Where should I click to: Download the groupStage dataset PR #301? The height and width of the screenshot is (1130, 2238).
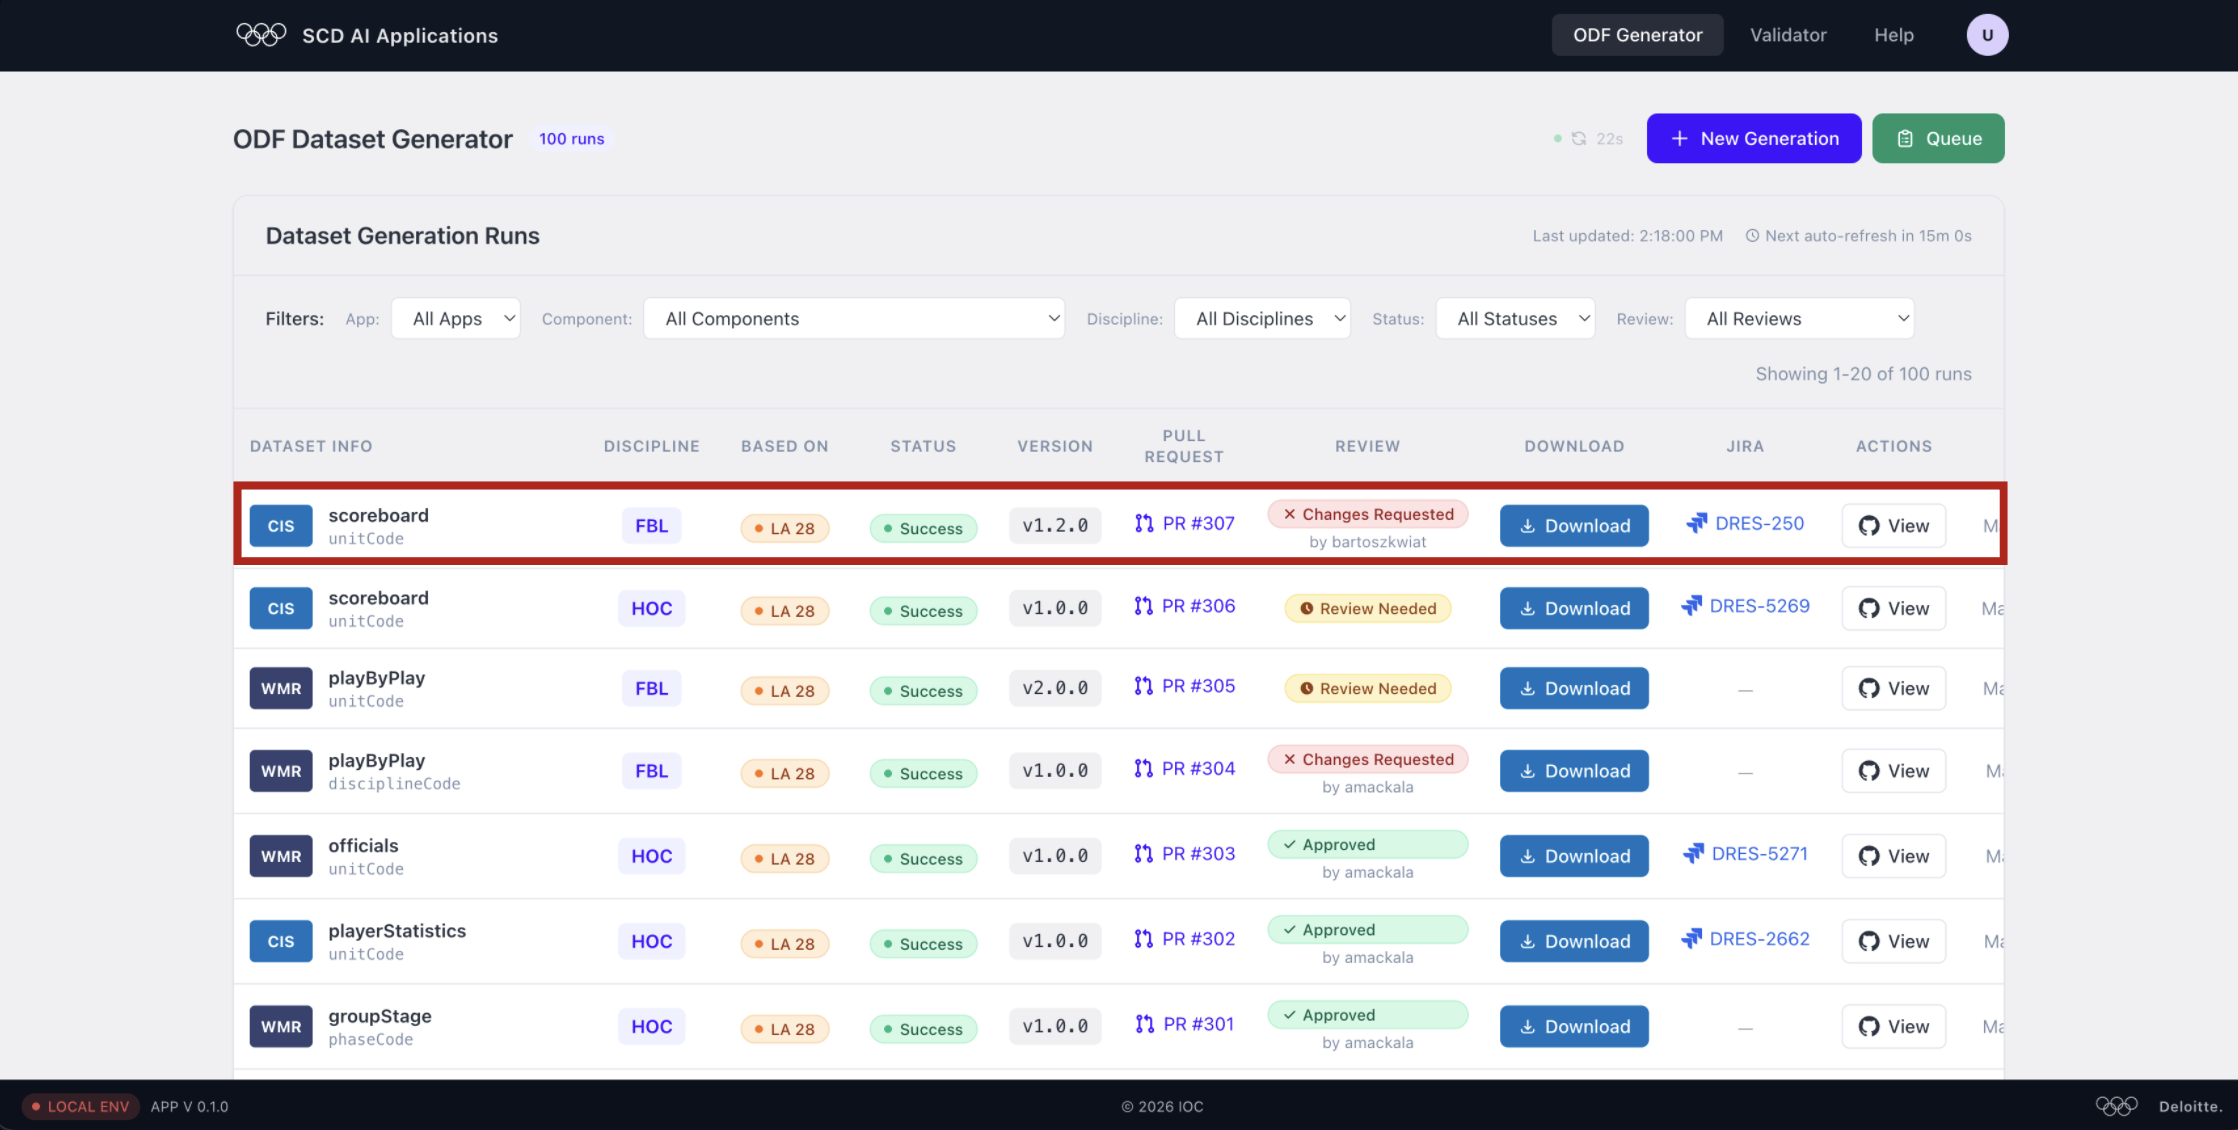[x=1574, y=1026]
